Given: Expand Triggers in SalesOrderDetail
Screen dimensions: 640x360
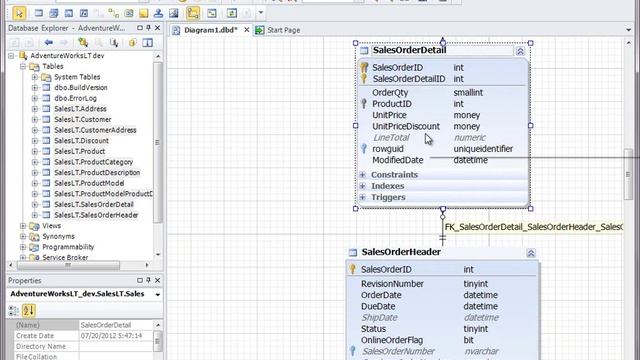Looking at the screenshot, I should click(362, 197).
